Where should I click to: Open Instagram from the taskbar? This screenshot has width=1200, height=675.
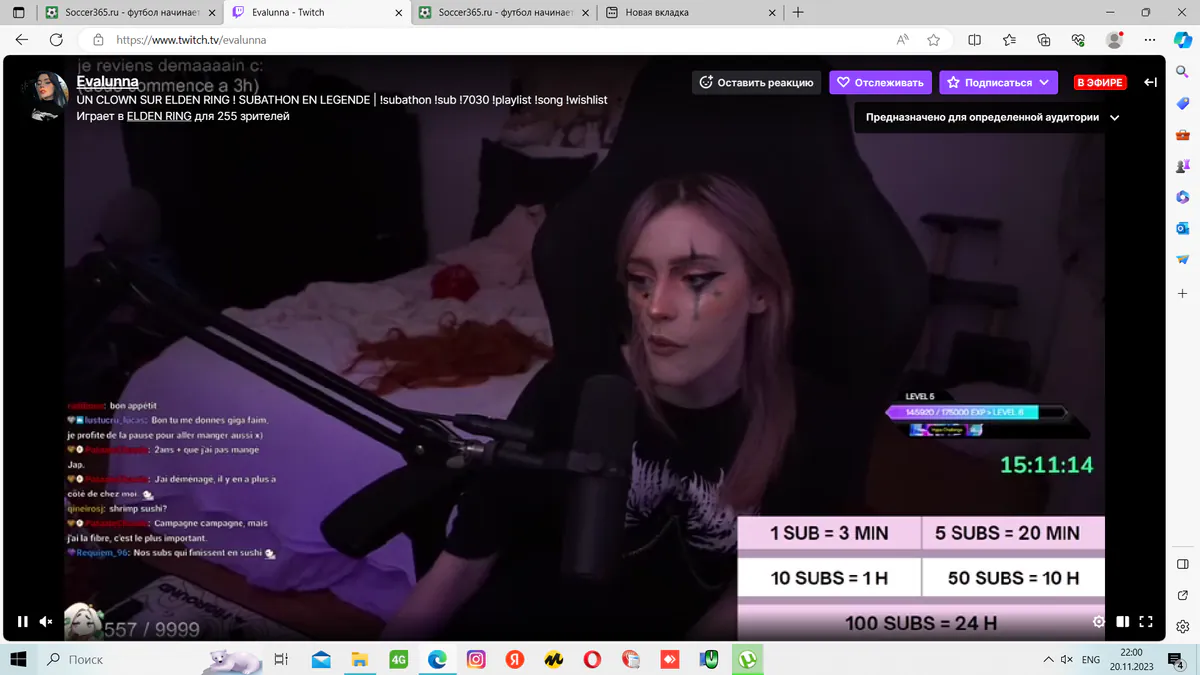pos(476,659)
